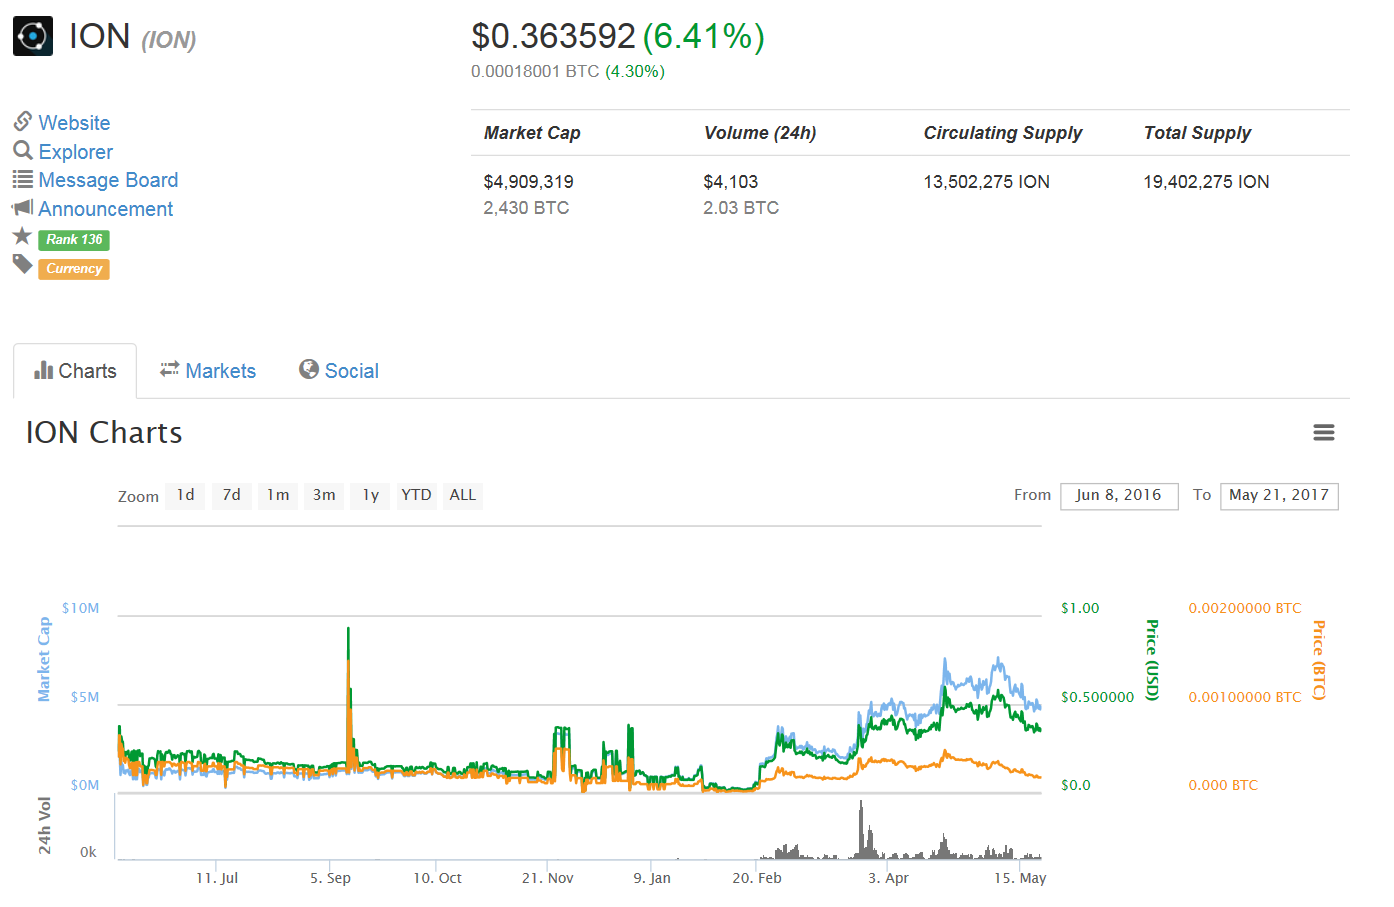Viewport: 1394px width, 907px height.
Task: Toggle the Price (BTC) axis label
Action: tap(1319, 660)
